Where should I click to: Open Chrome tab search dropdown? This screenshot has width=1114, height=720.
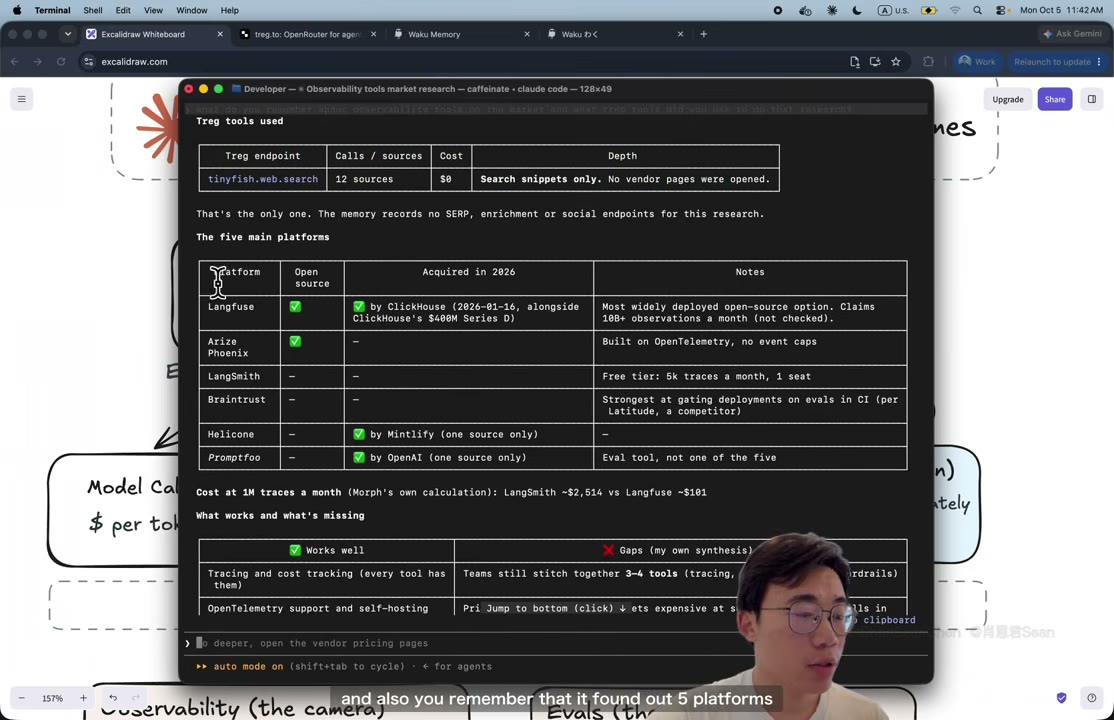pos(67,34)
